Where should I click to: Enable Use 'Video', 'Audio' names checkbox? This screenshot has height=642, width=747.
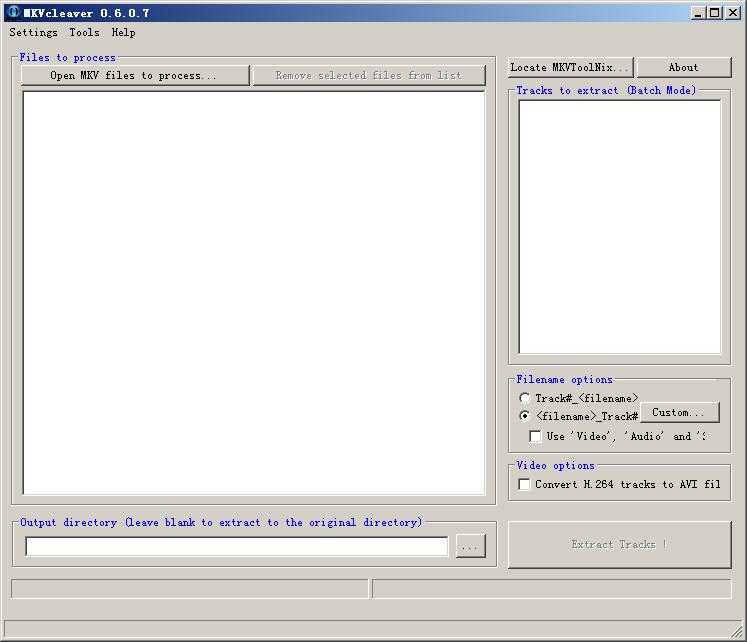click(x=535, y=436)
